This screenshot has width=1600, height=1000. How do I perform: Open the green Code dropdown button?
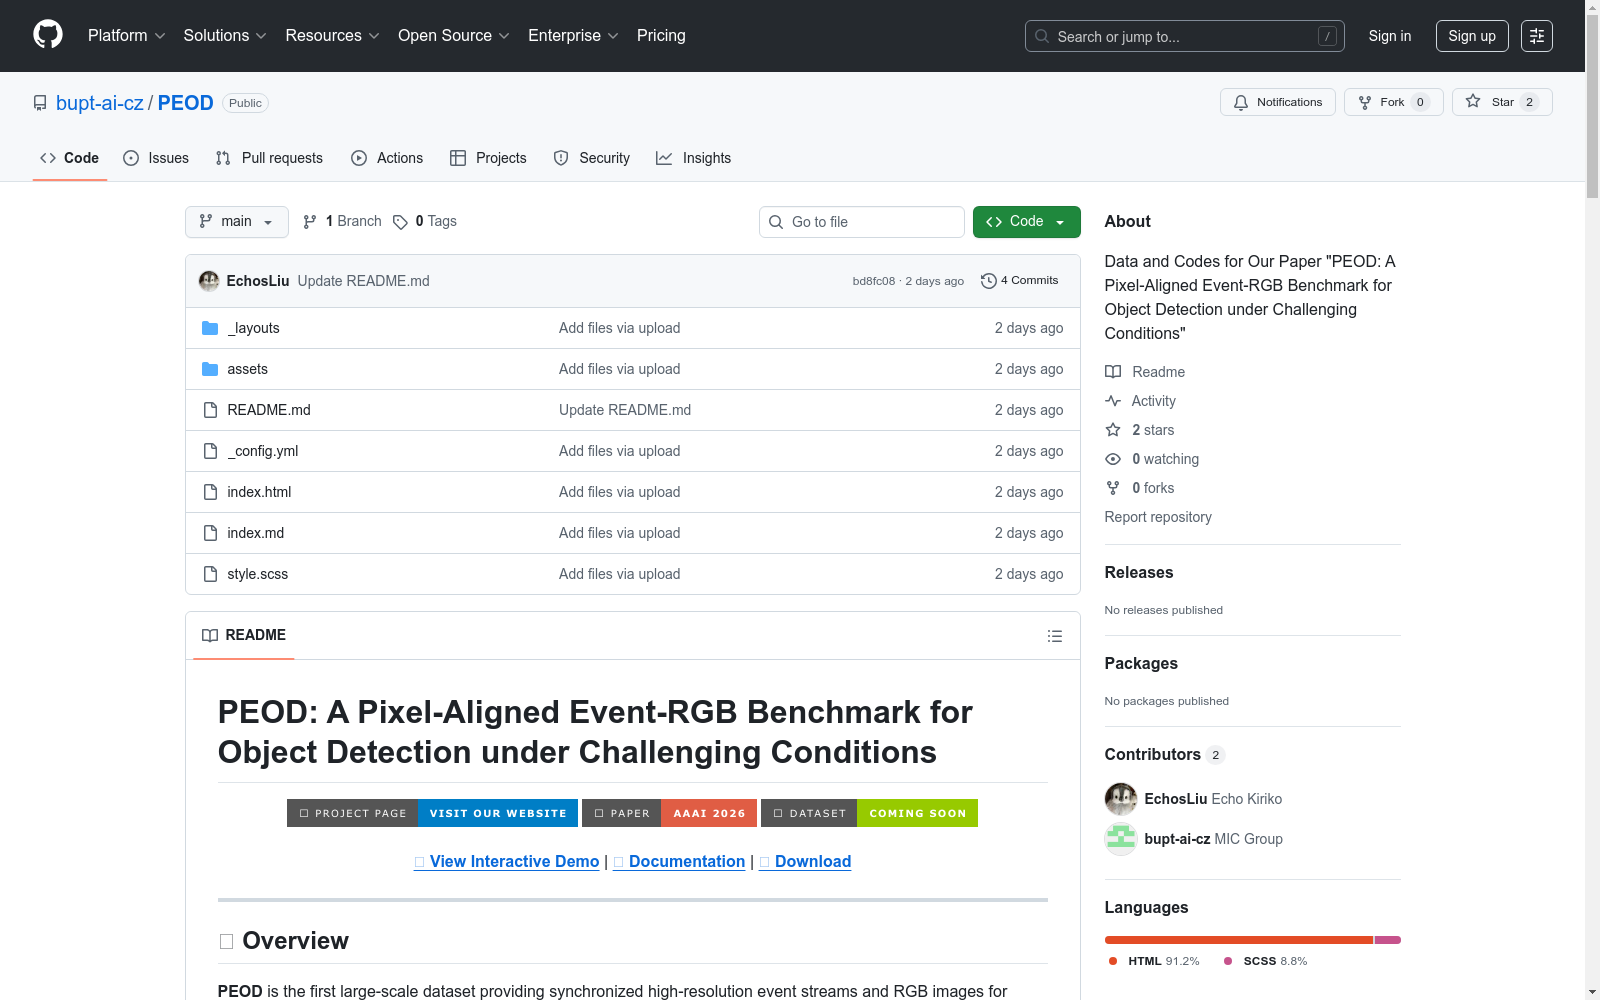click(x=1026, y=222)
